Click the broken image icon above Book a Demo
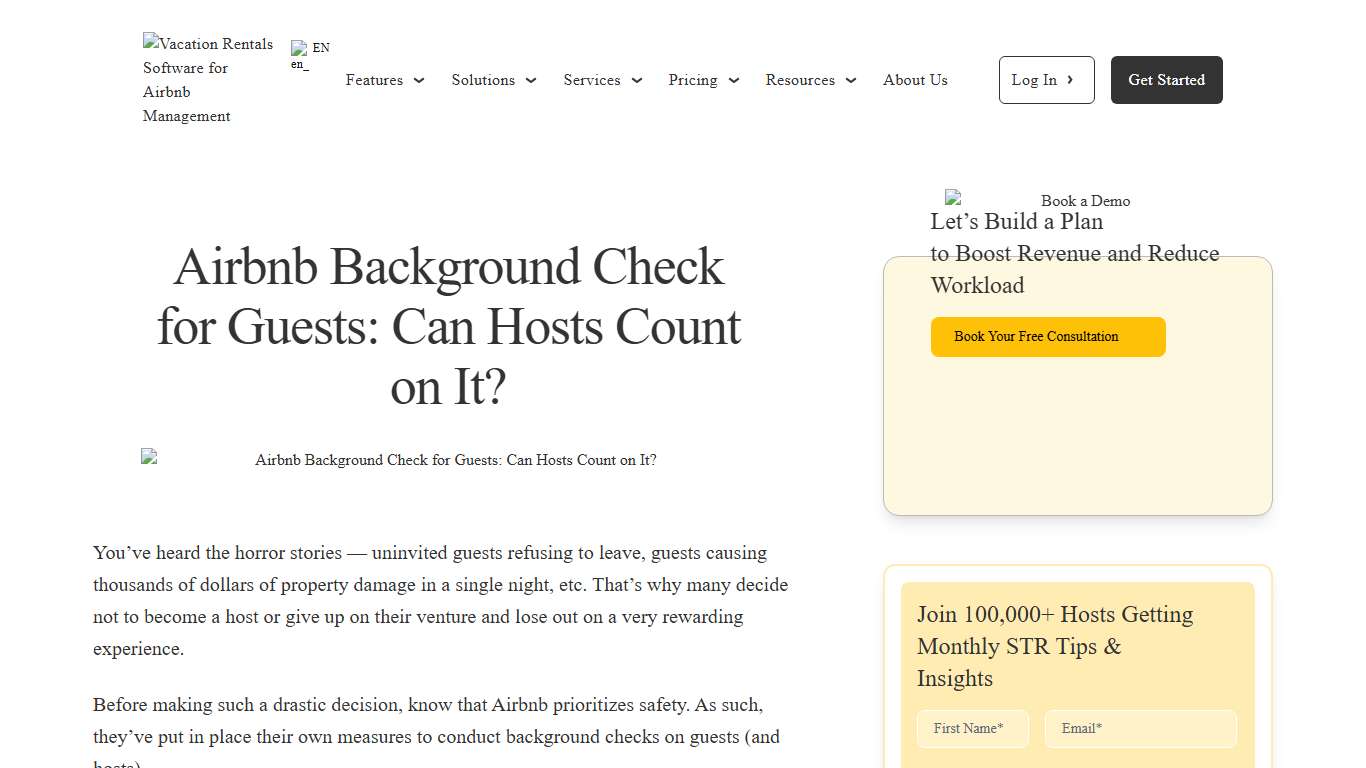This screenshot has width=1366, height=768. click(x=952, y=197)
